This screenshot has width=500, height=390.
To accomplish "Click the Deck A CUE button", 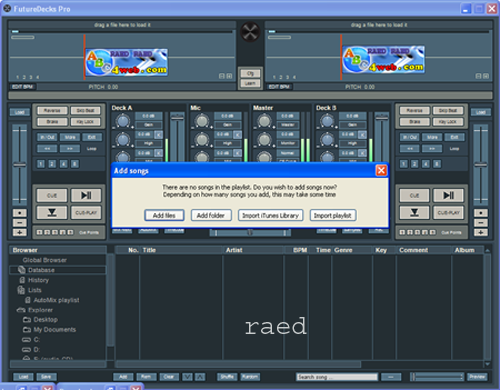I will pos(52,195).
